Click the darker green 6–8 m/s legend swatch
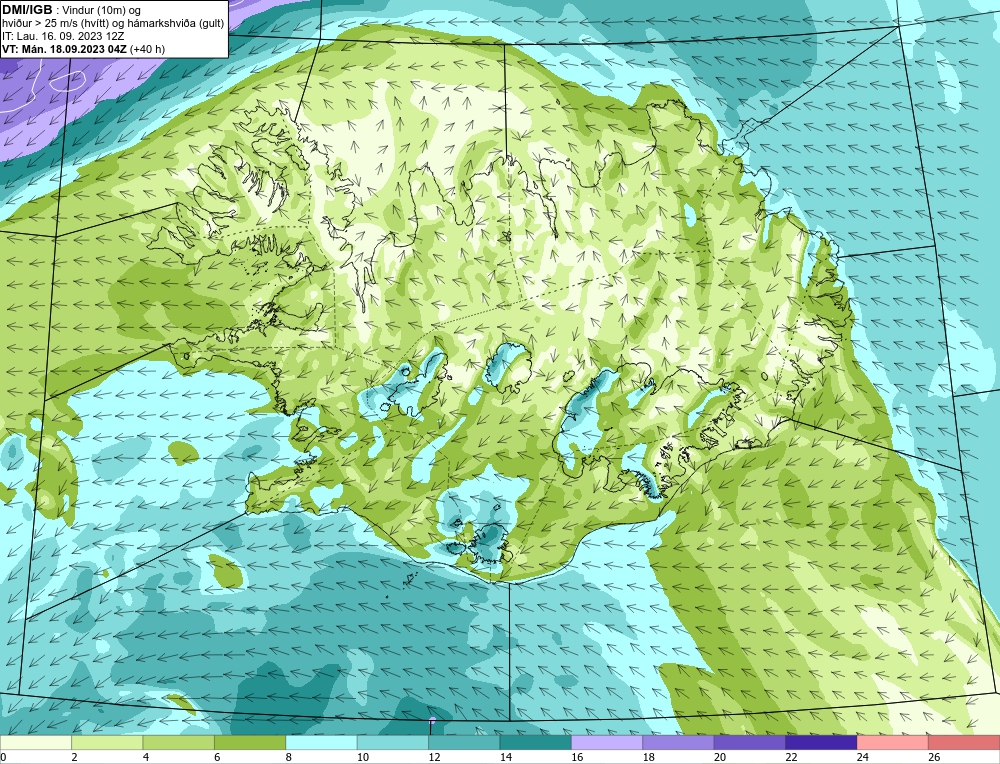 coord(250,742)
